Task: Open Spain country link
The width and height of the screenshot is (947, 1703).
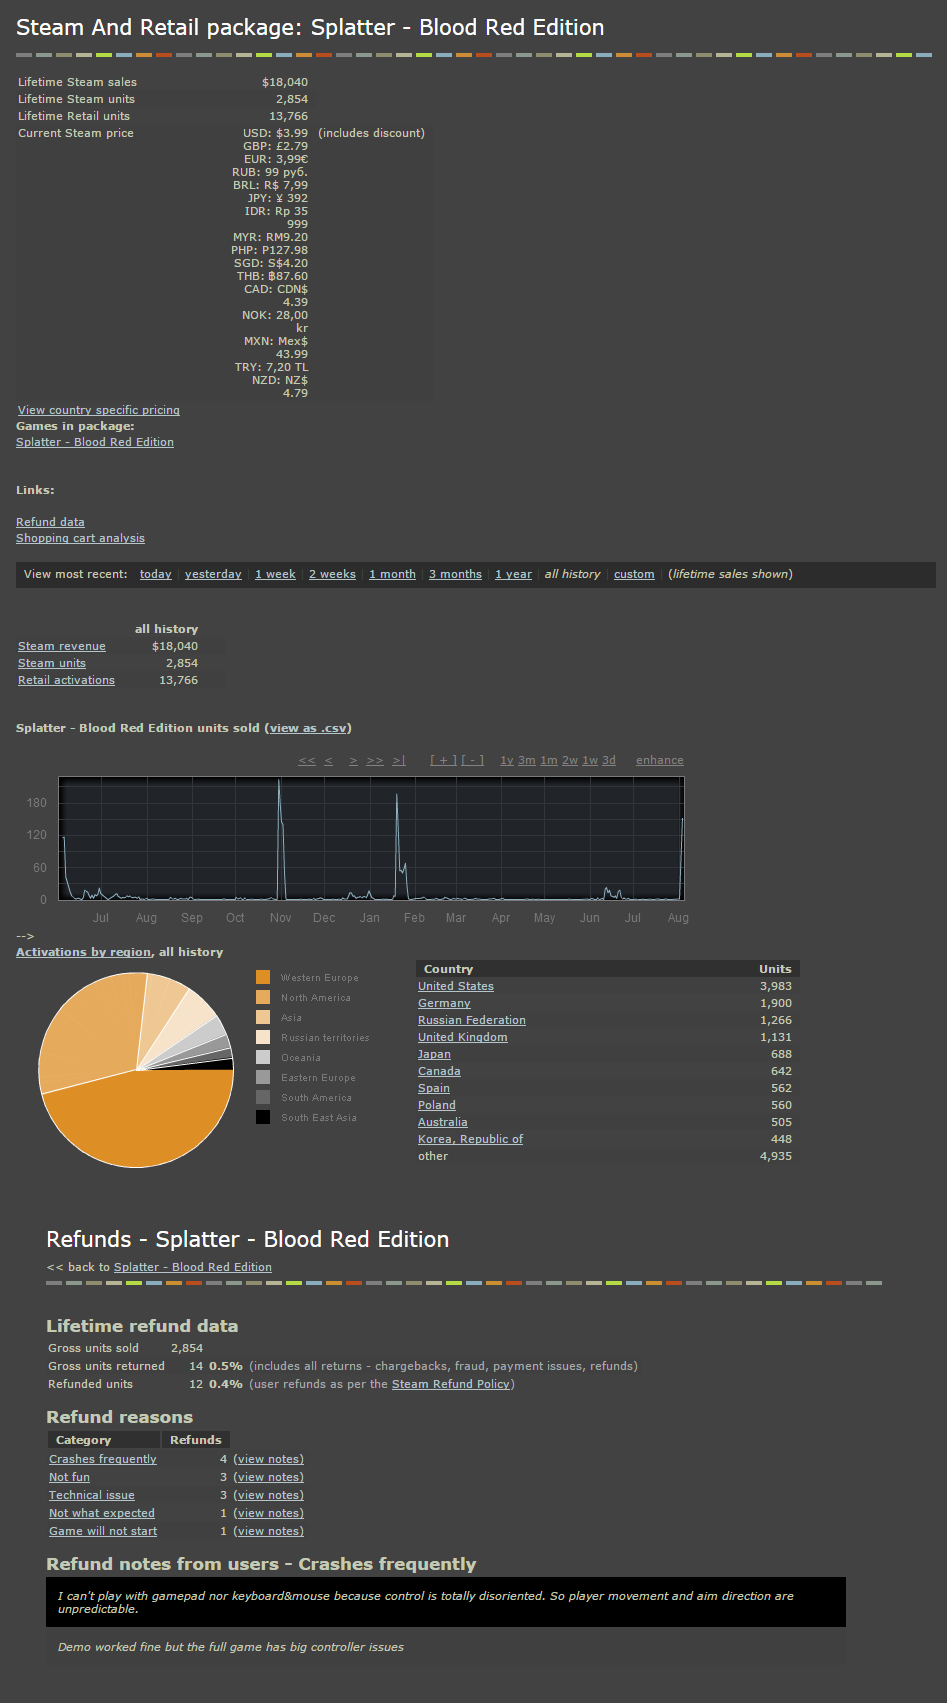Action: pyautogui.click(x=434, y=1088)
